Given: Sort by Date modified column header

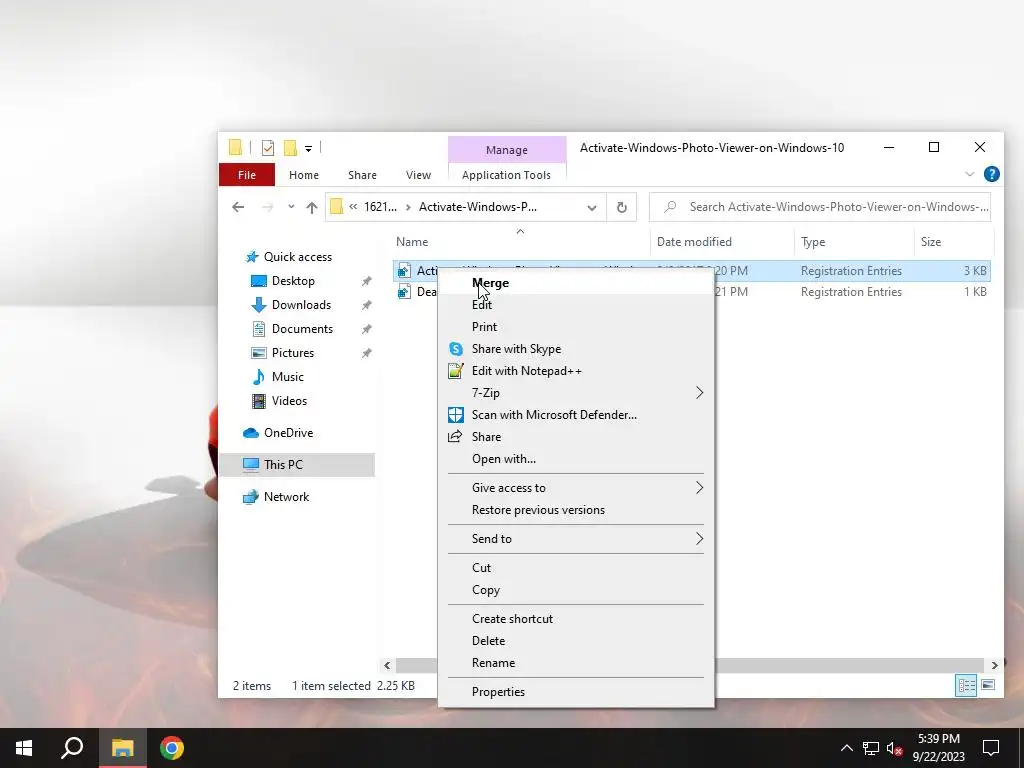Looking at the screenshot, I should pyautogui.click(x=694, y=242).
